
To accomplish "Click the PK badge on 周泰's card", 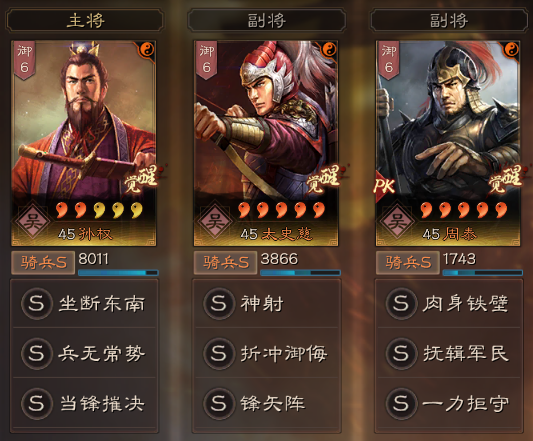I will pyautogui.click(x=384, y=186).
